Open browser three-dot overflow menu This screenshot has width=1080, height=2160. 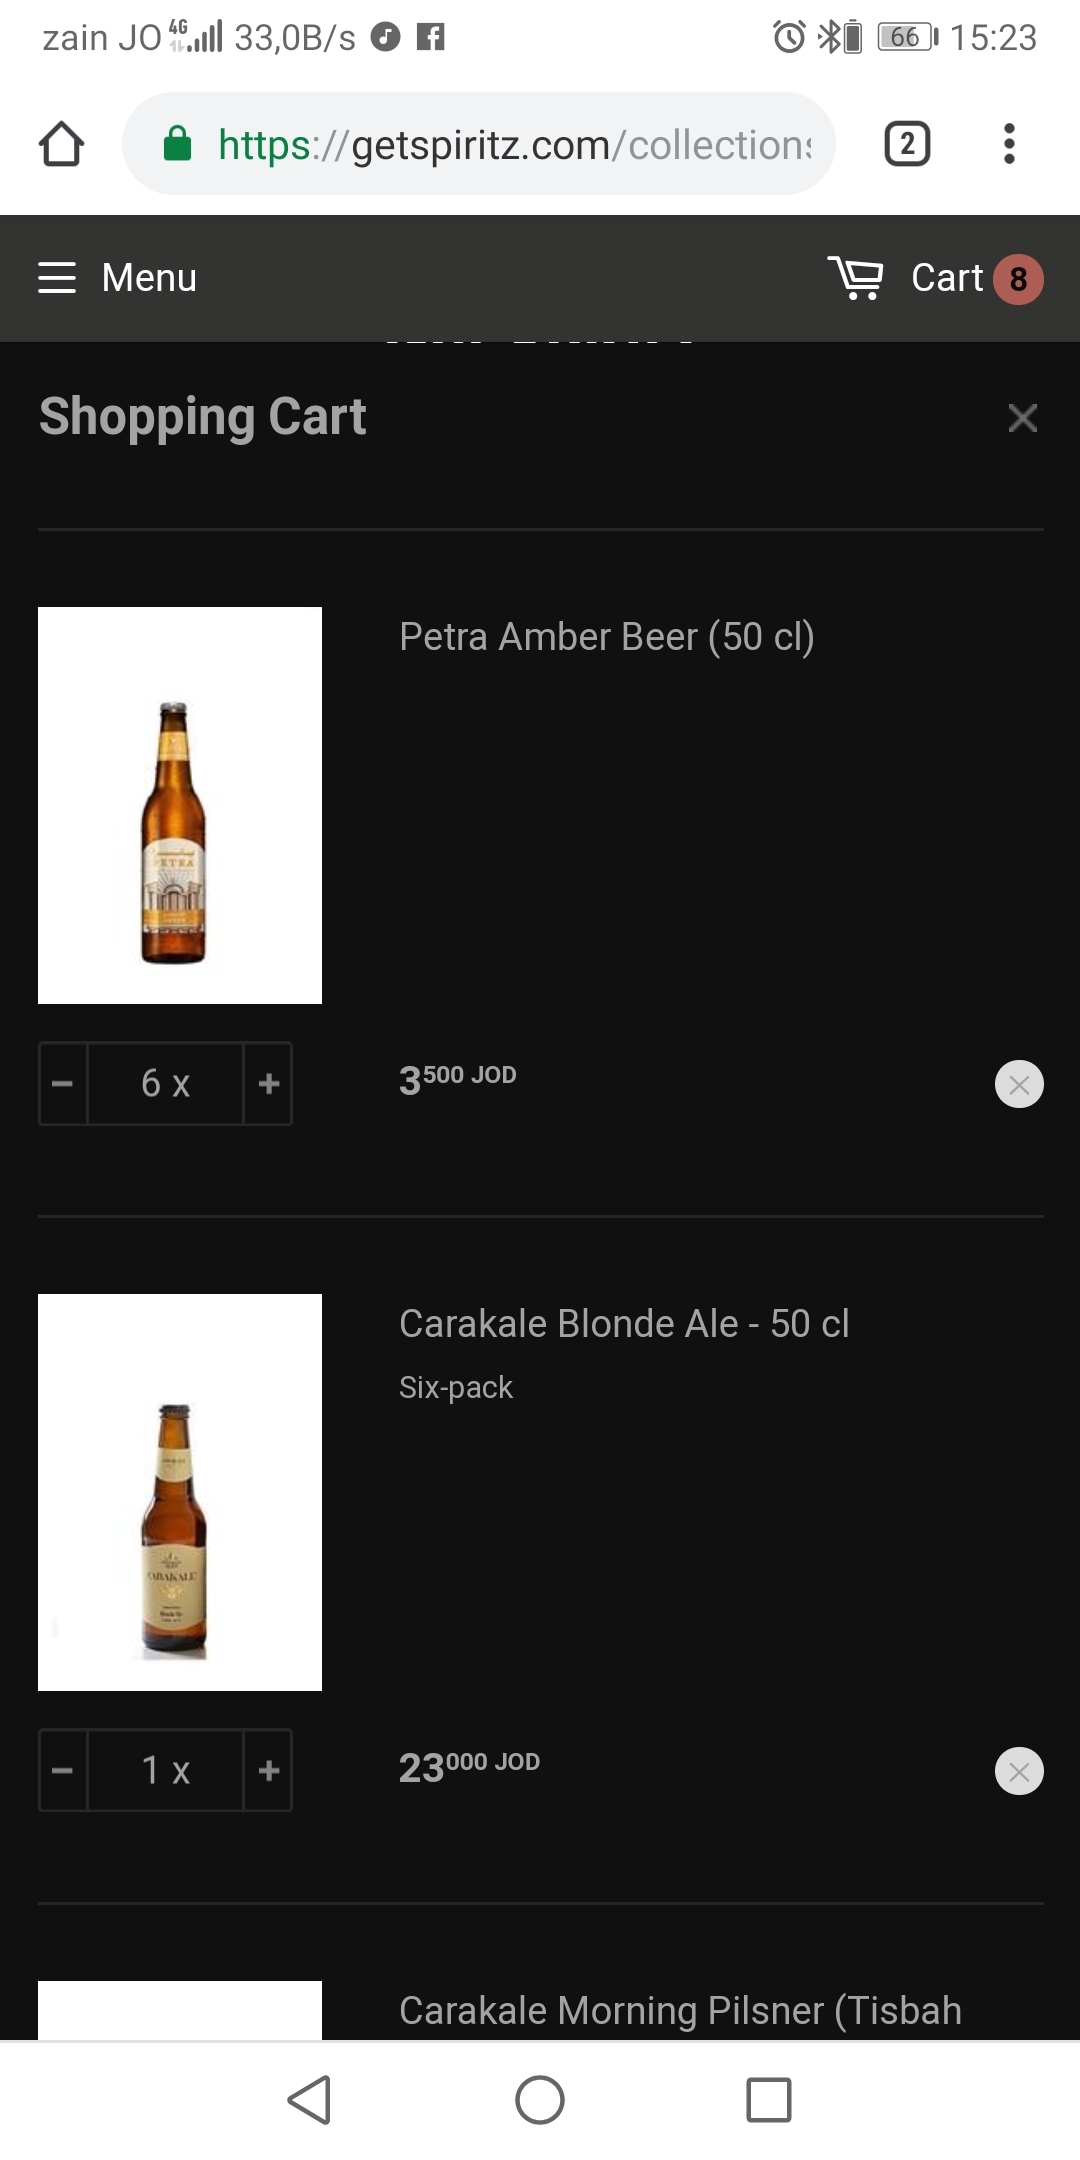click(1009, 144)
